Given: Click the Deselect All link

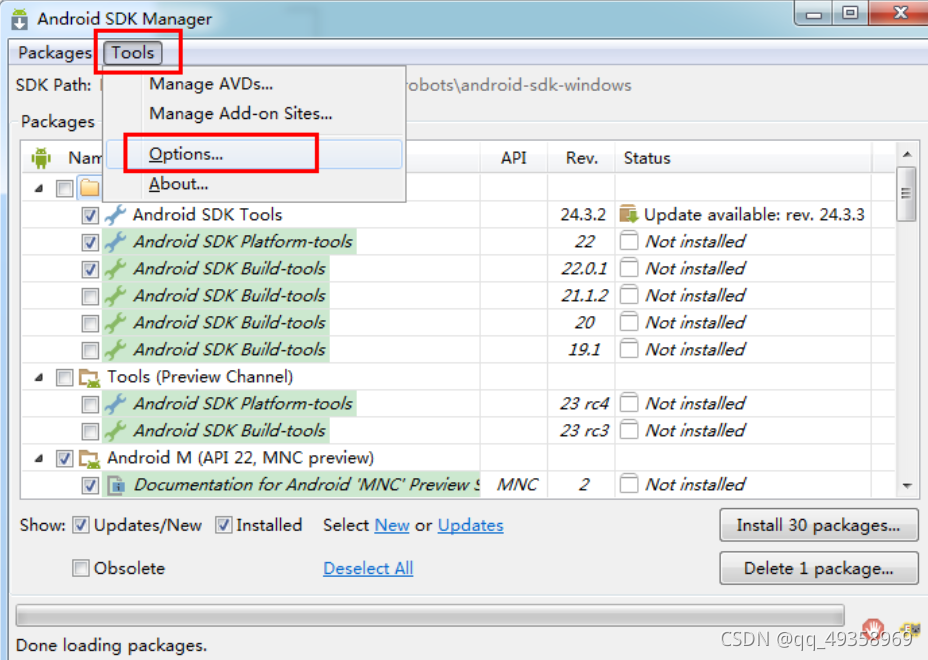Looking at the screenshot, I should pyautogui.click(x=368, y=568).
